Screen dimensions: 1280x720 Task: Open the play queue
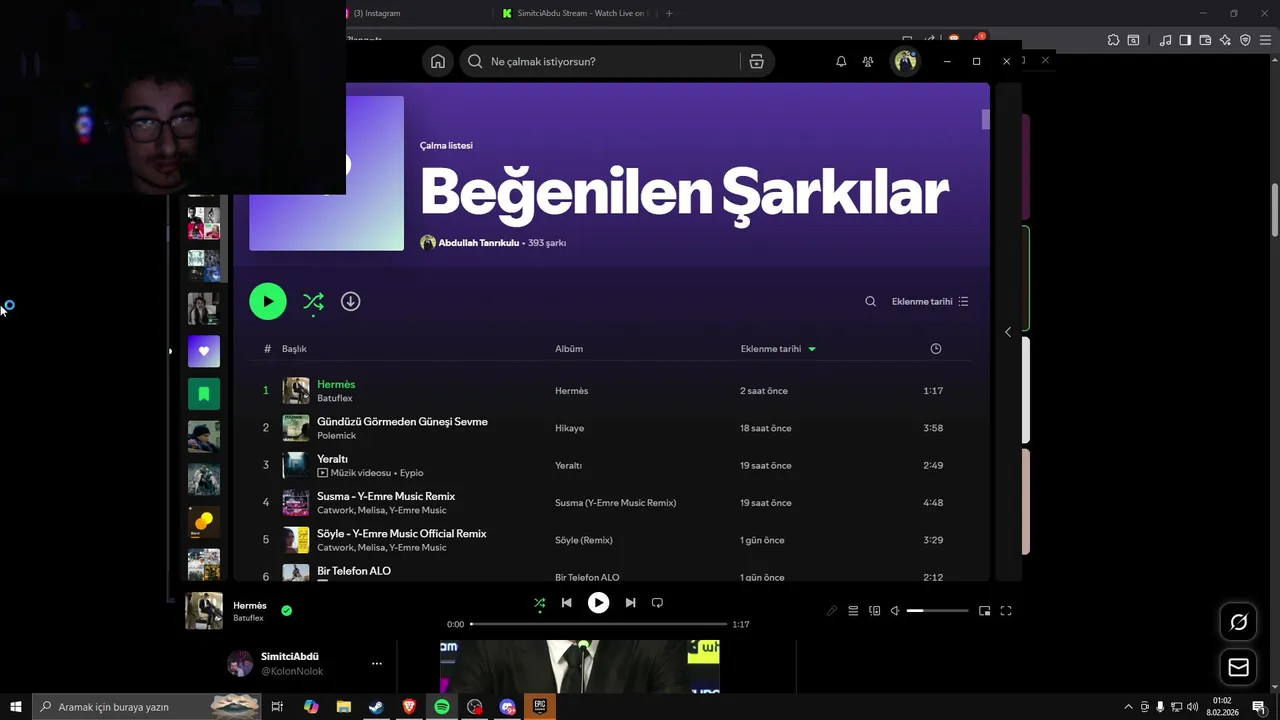pyautogui.click(x=853, y=611)
